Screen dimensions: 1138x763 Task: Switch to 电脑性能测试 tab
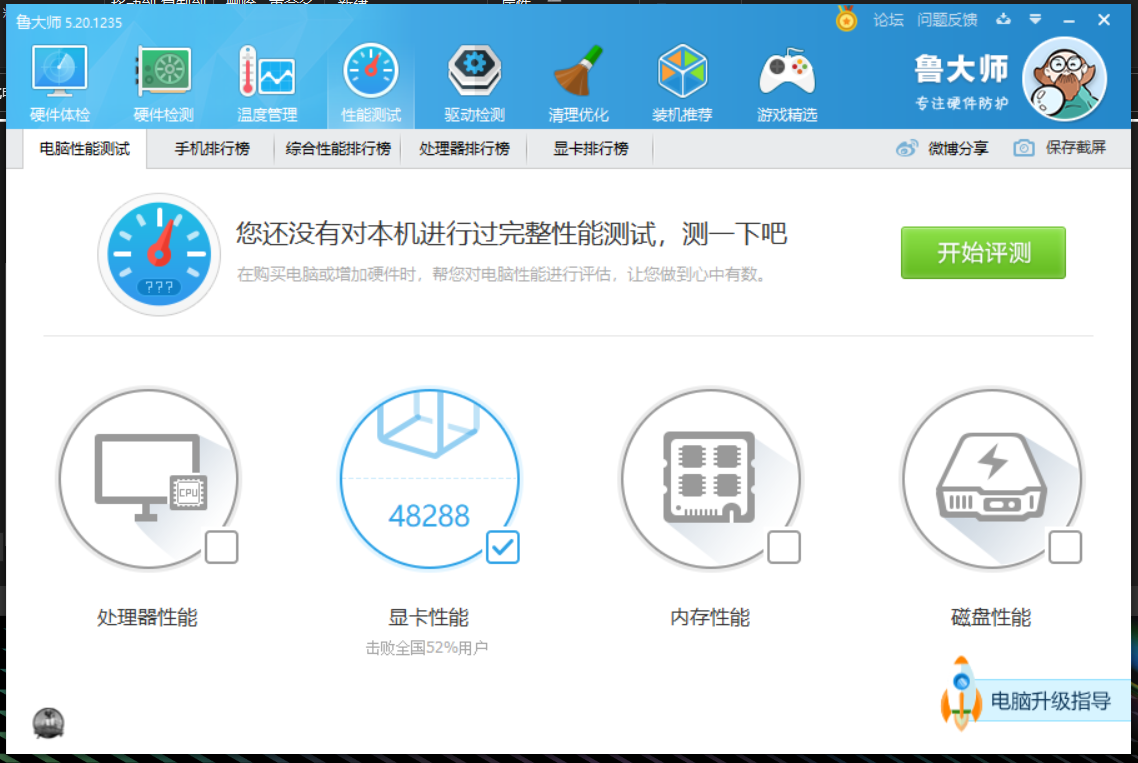[85, 149]
